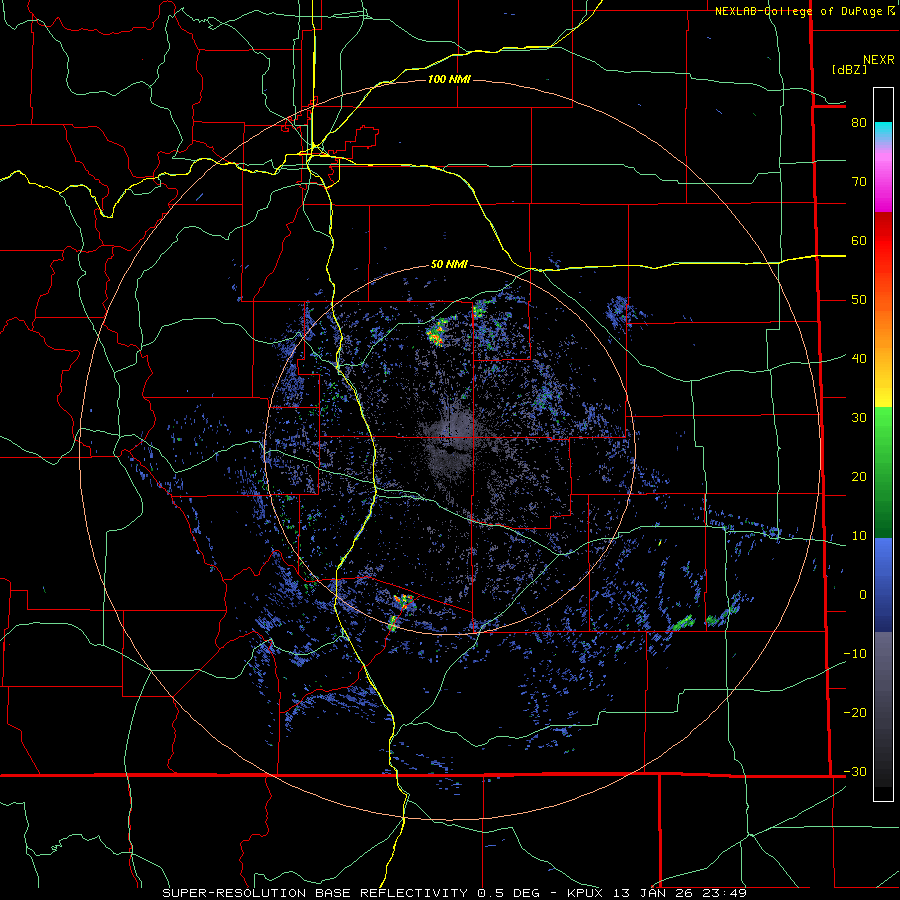This screenshot has width=900, height=900.
Task: Click the green band of the color bar
Action: point(883,472)
